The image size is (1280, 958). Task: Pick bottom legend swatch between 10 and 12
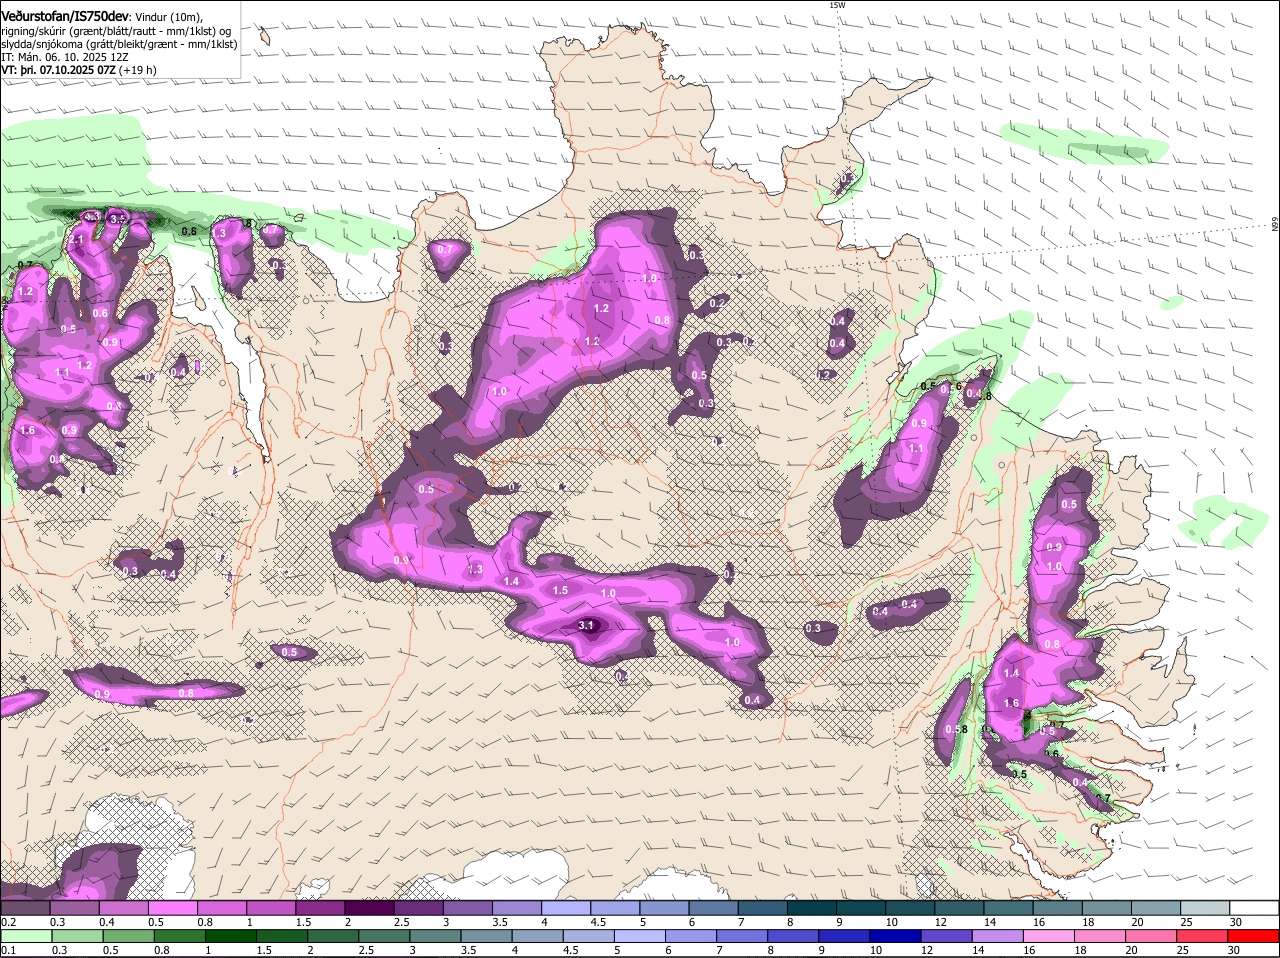pos(897,936)
